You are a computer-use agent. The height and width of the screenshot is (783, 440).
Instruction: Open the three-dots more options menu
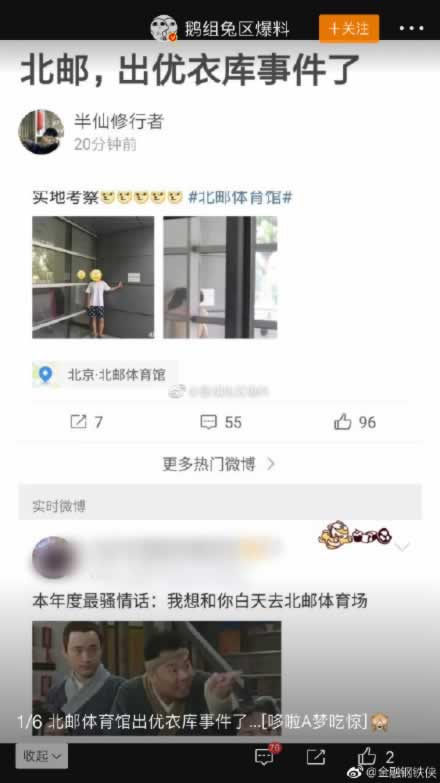(411, 28)
